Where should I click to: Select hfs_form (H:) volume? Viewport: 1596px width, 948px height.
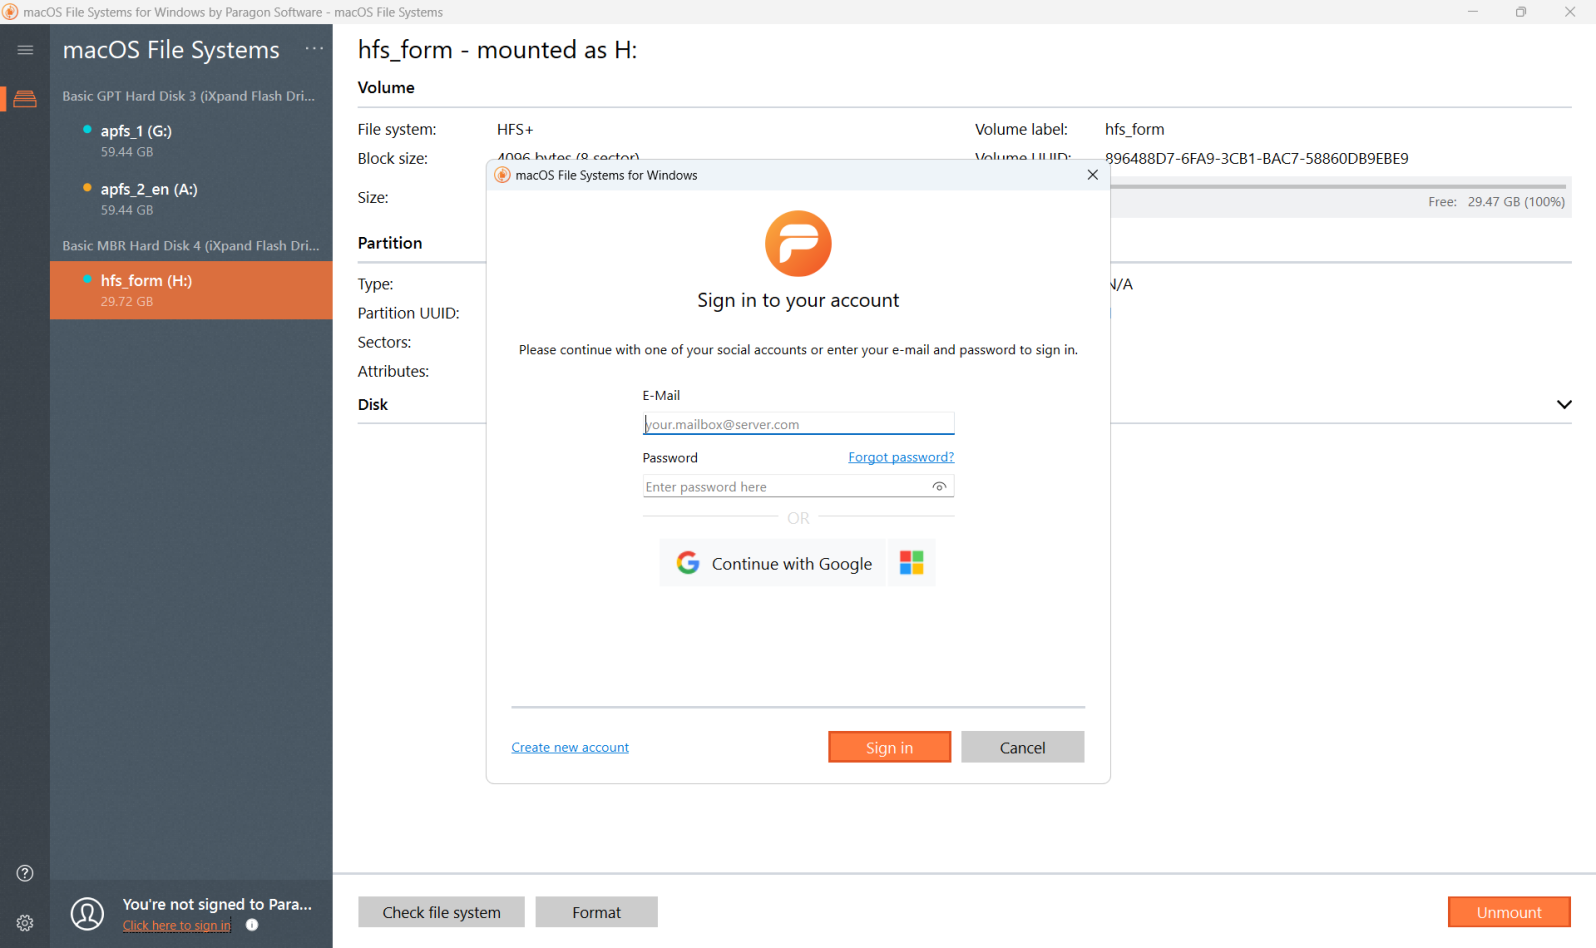191,290
